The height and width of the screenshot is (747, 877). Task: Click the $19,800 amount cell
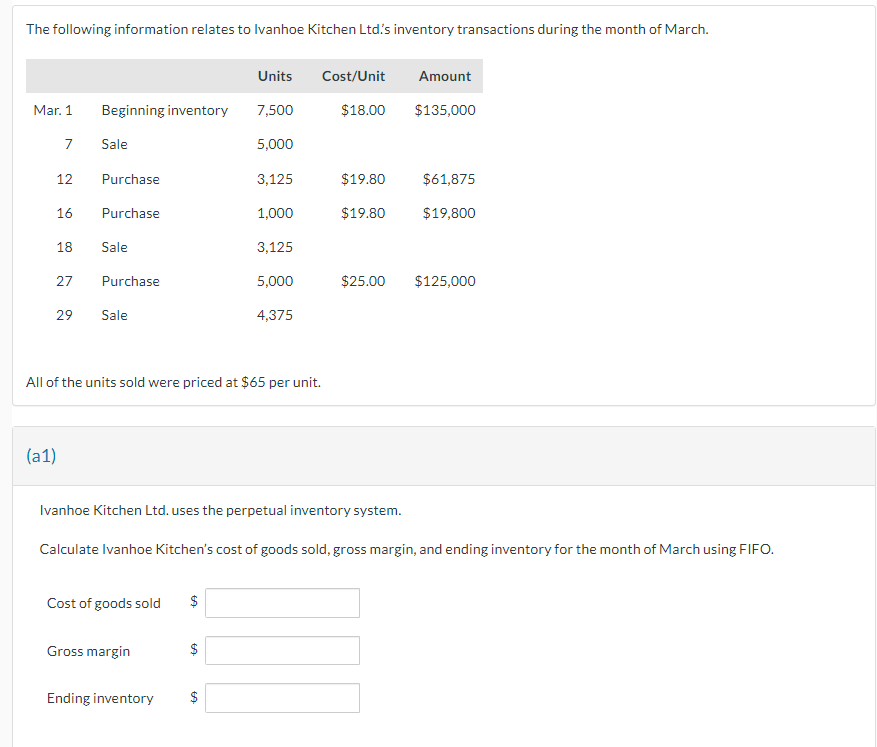tap(449, 213)
